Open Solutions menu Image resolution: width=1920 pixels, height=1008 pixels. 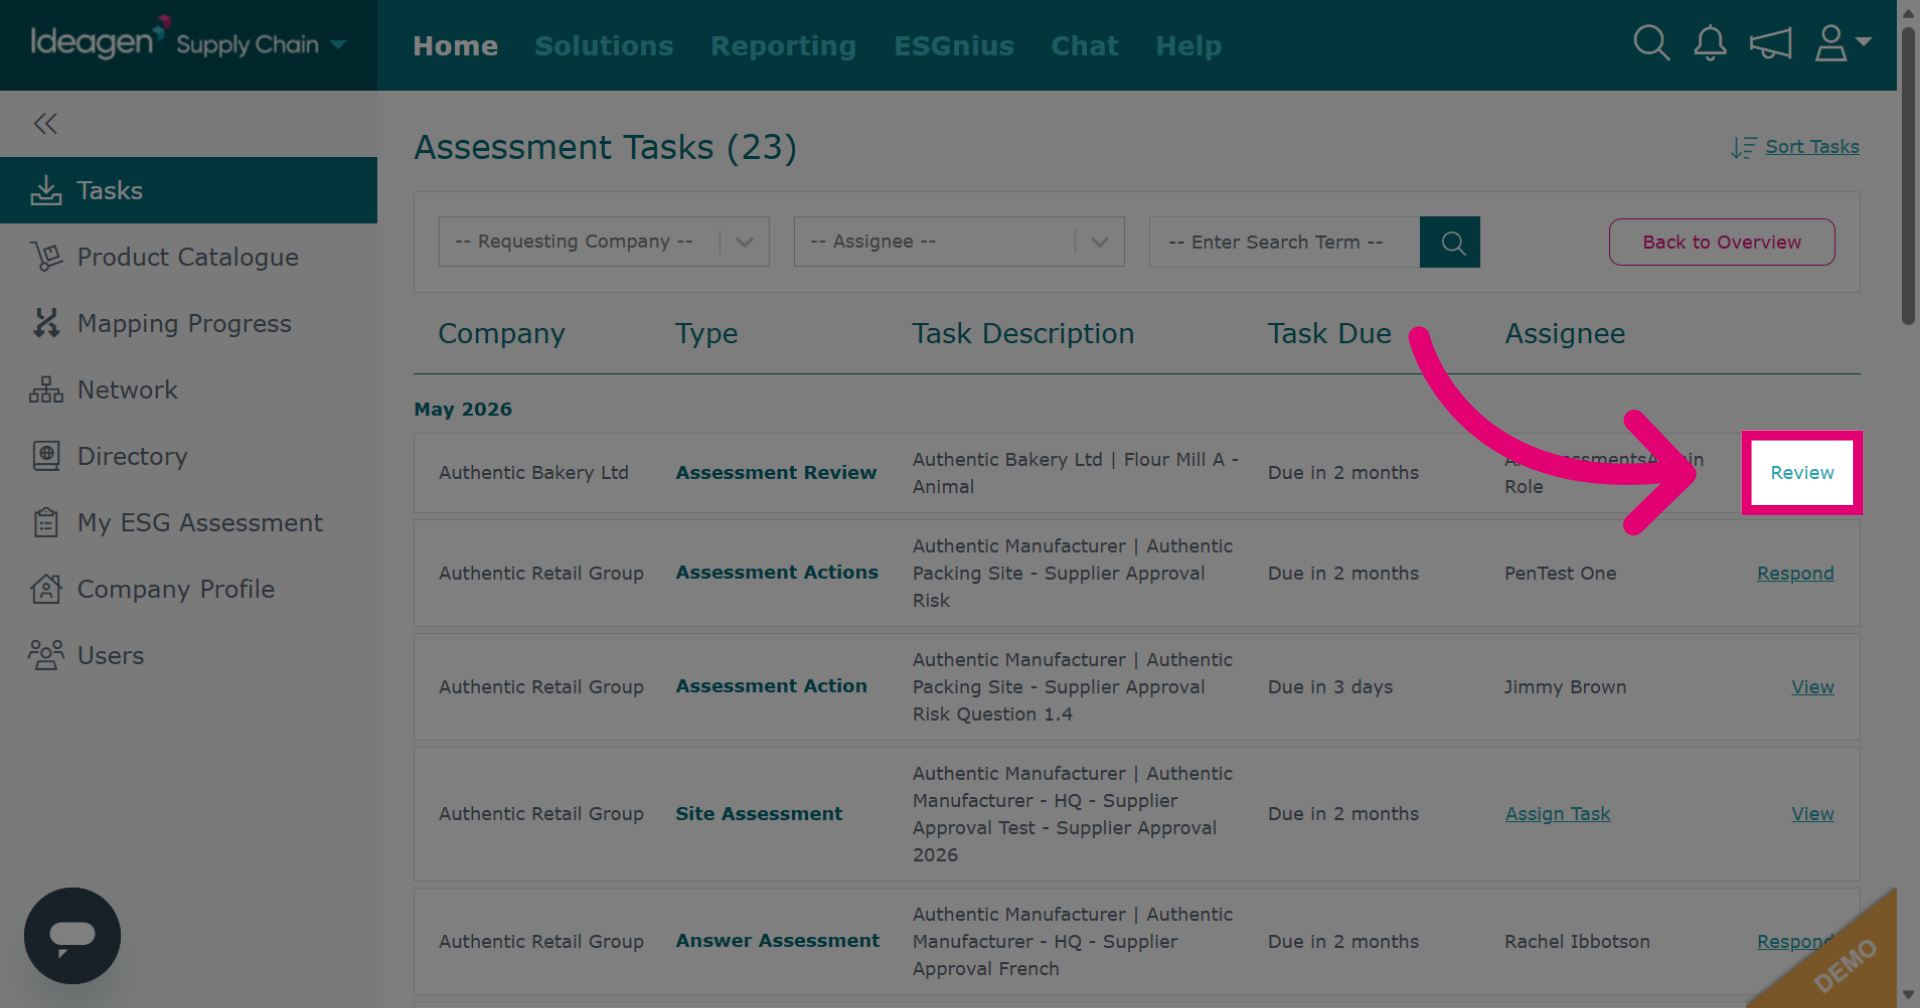tap(604, 46)
